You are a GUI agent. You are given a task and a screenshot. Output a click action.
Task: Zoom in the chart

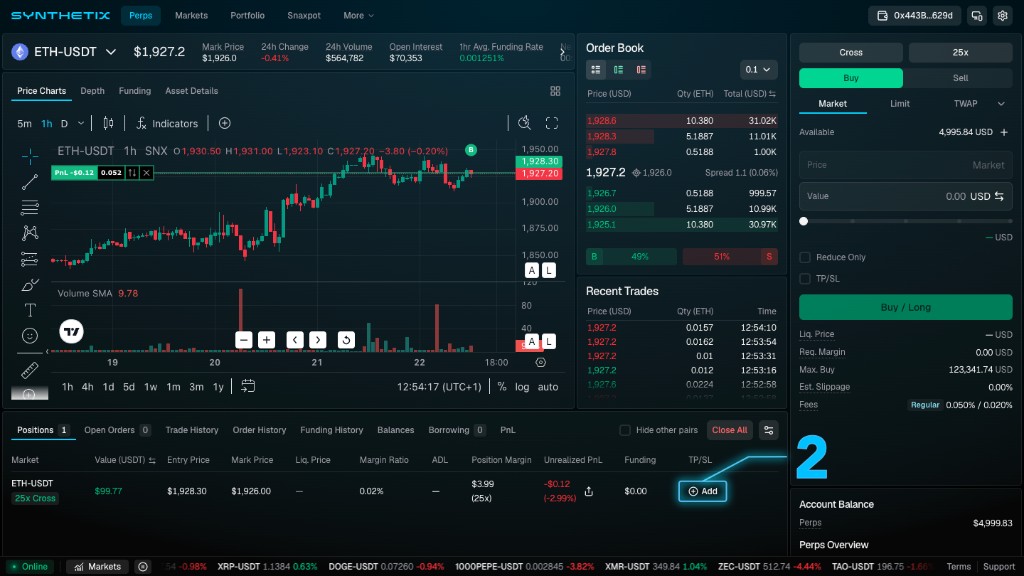point(266,340)
